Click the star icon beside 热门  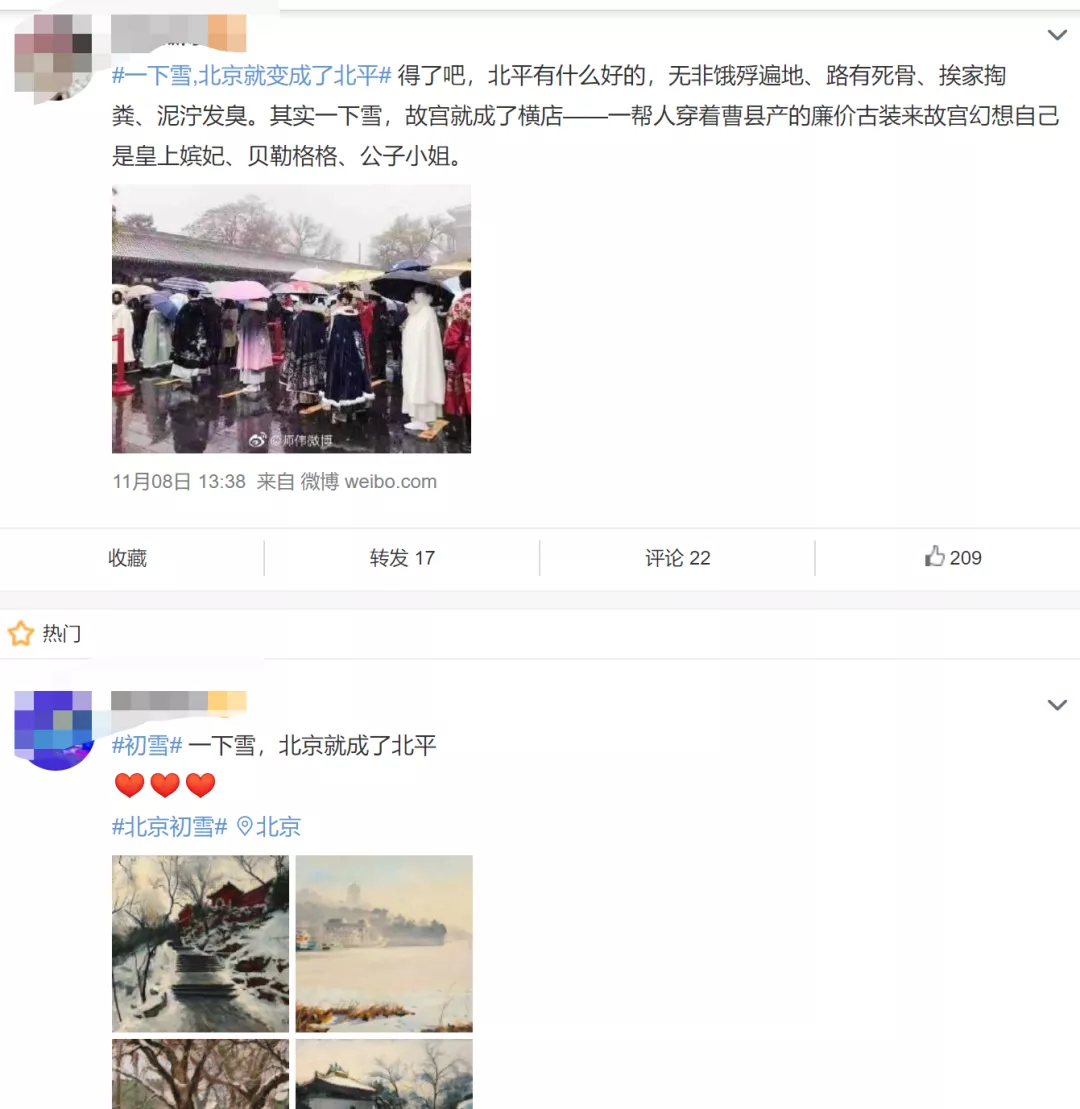tap(21, 633)
